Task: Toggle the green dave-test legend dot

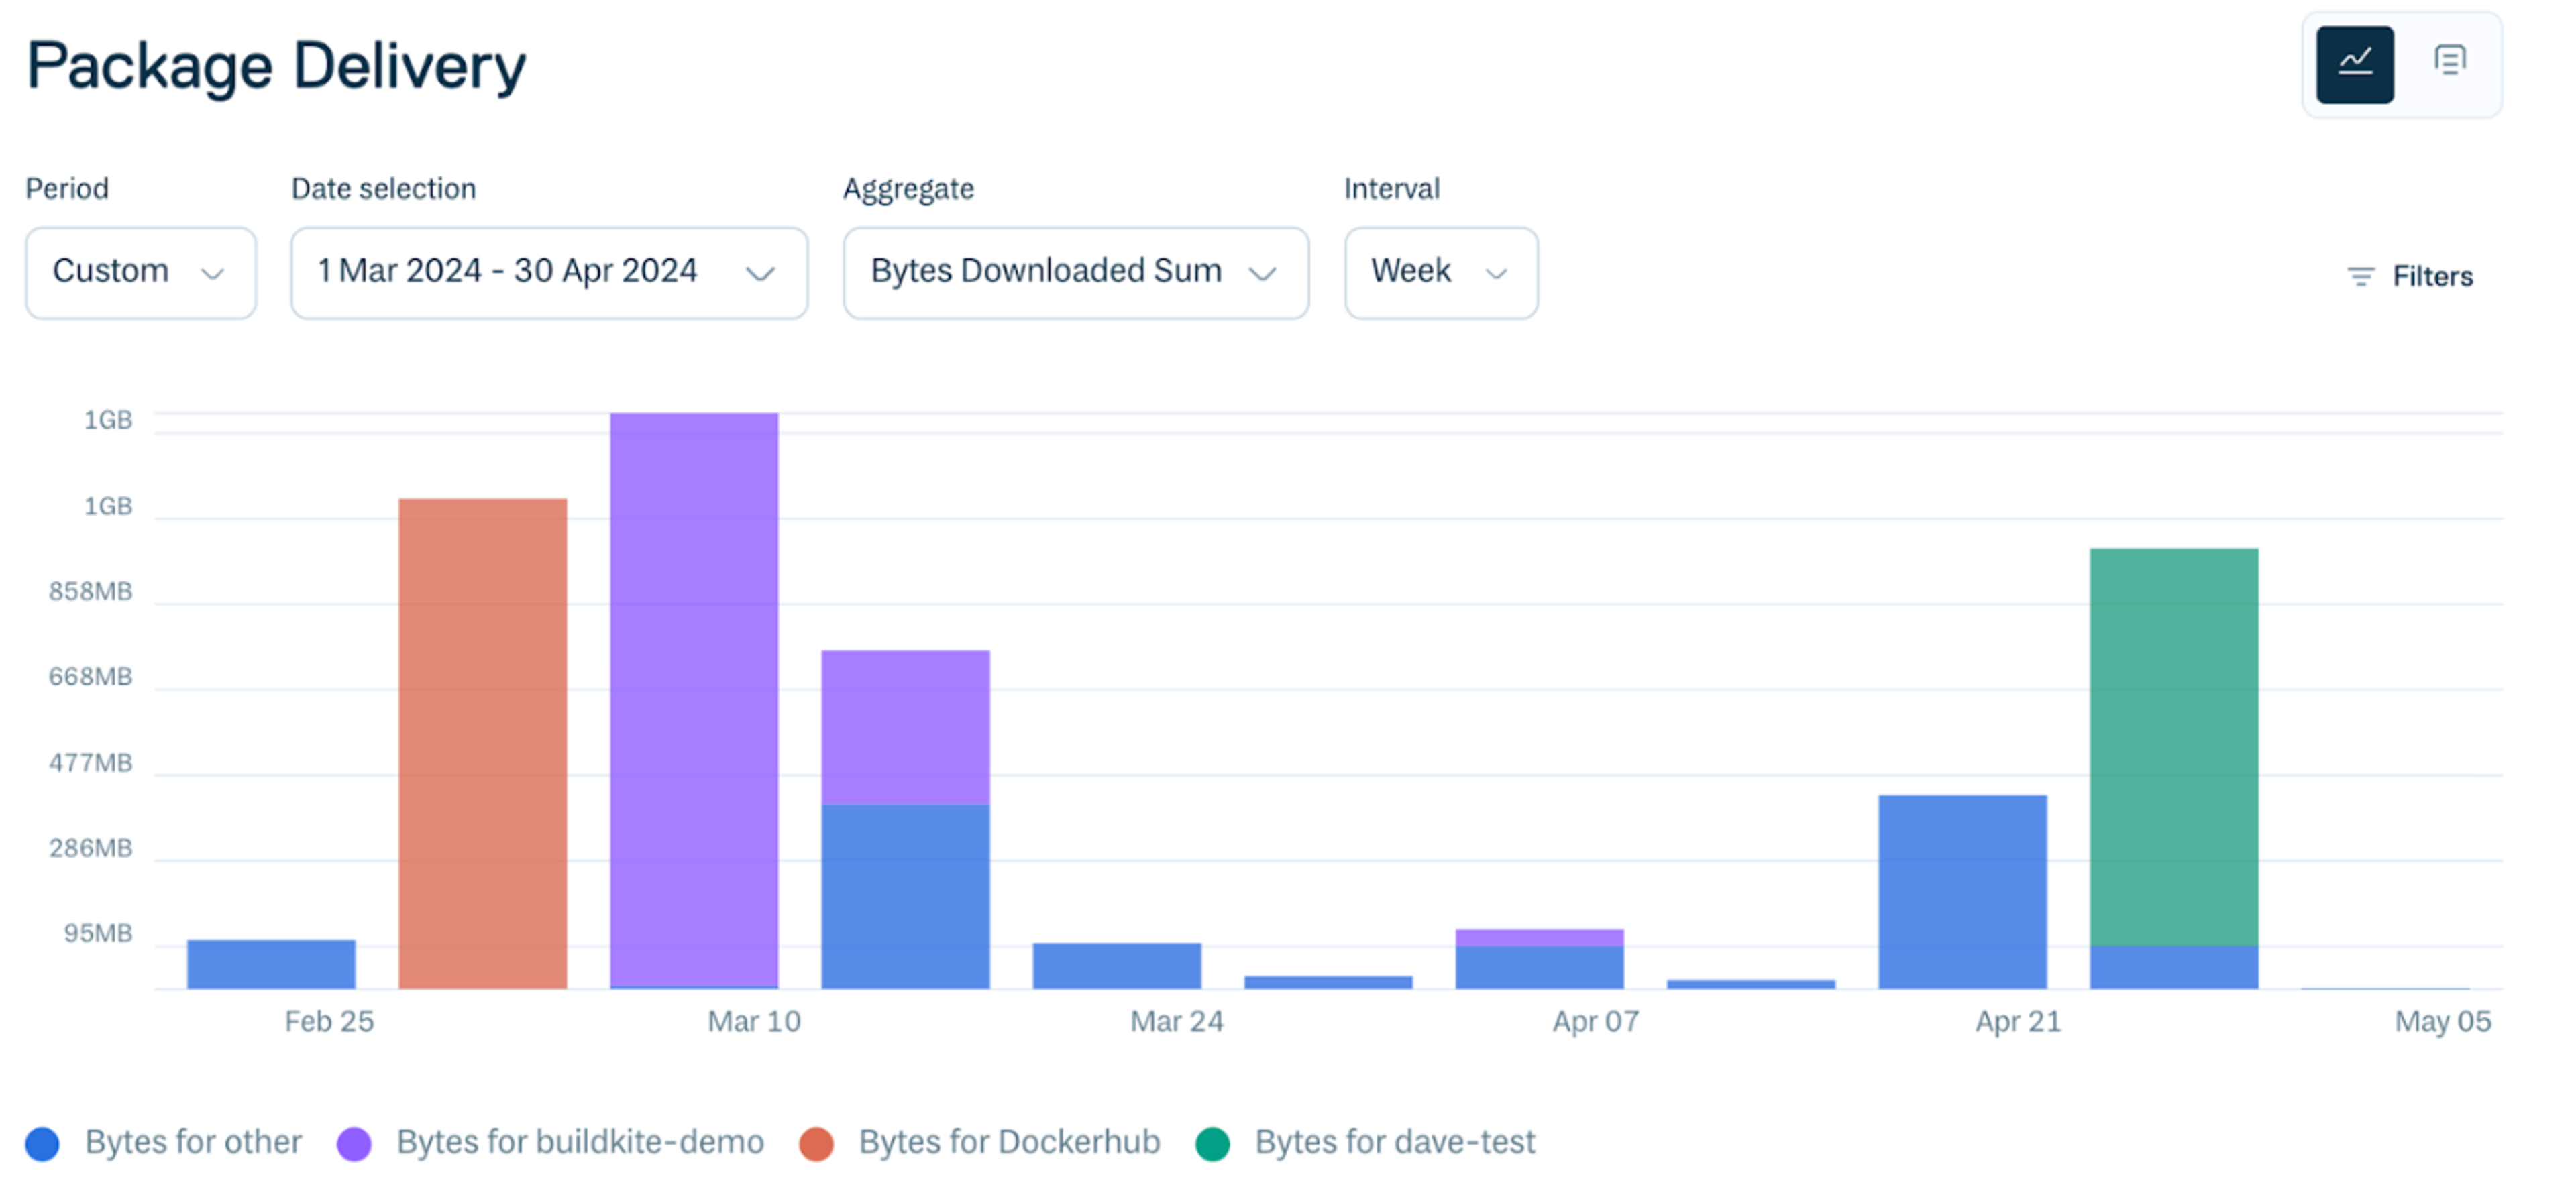Action: coord(1212,1144)
